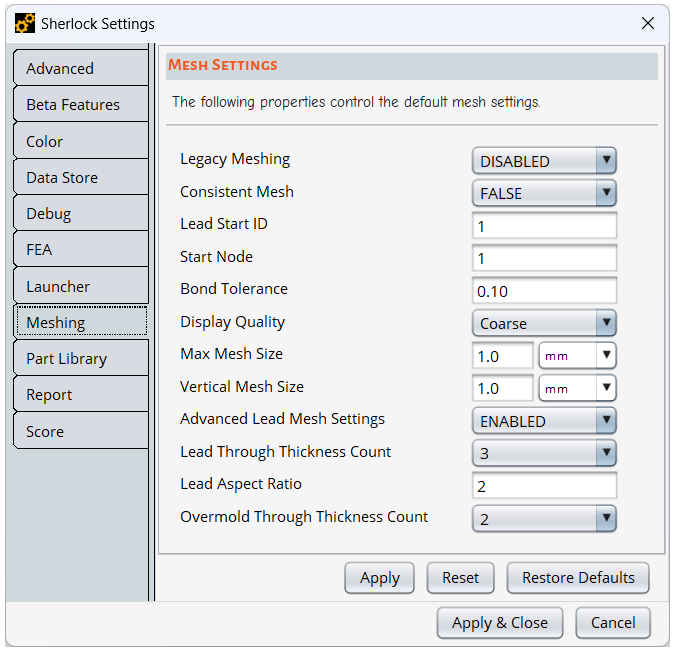Image resolution: width=673 pixels, height=651 pixels.
Task: Change the Vertical Mesh Size unit dropdown
Action: point(577,388)
